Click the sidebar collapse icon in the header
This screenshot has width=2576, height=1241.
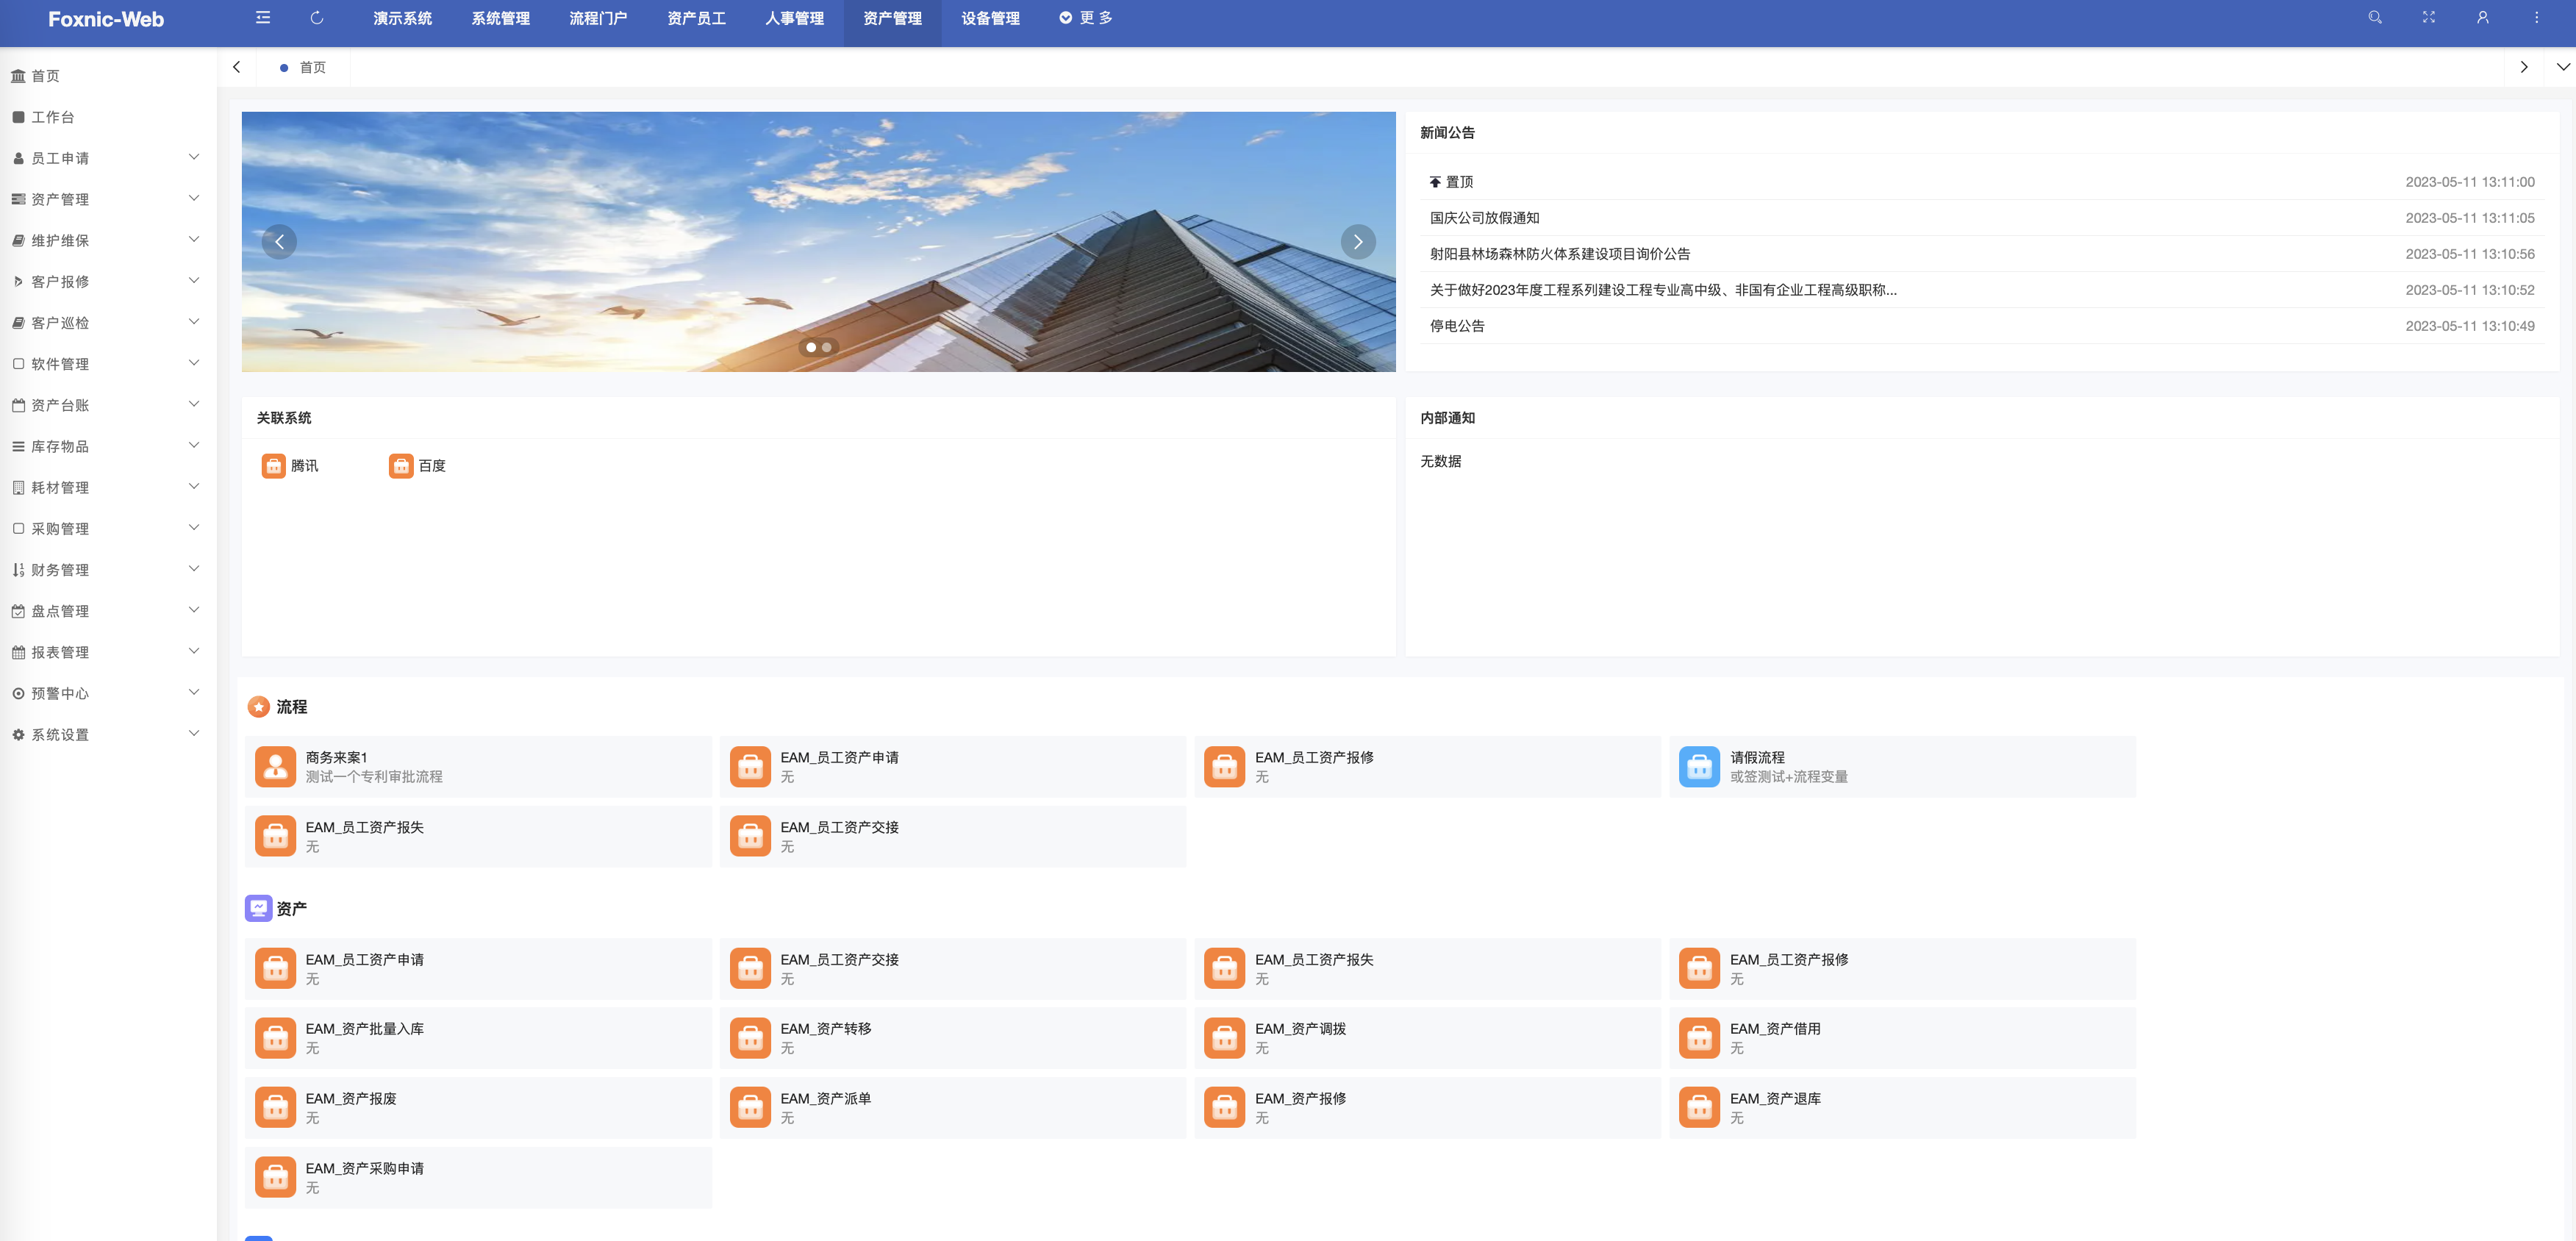pyautogui.click(x=262, y=17)
